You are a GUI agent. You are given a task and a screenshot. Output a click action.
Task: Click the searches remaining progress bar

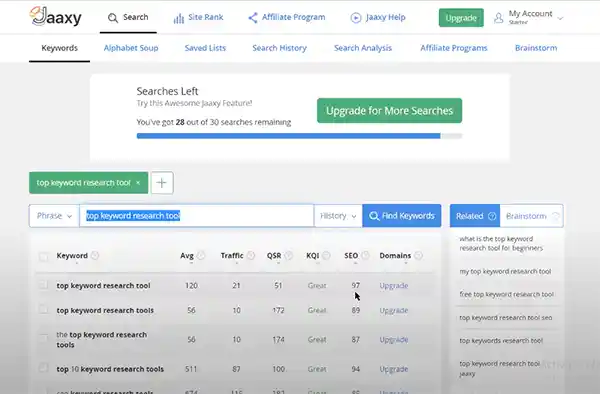coord(299,136)
